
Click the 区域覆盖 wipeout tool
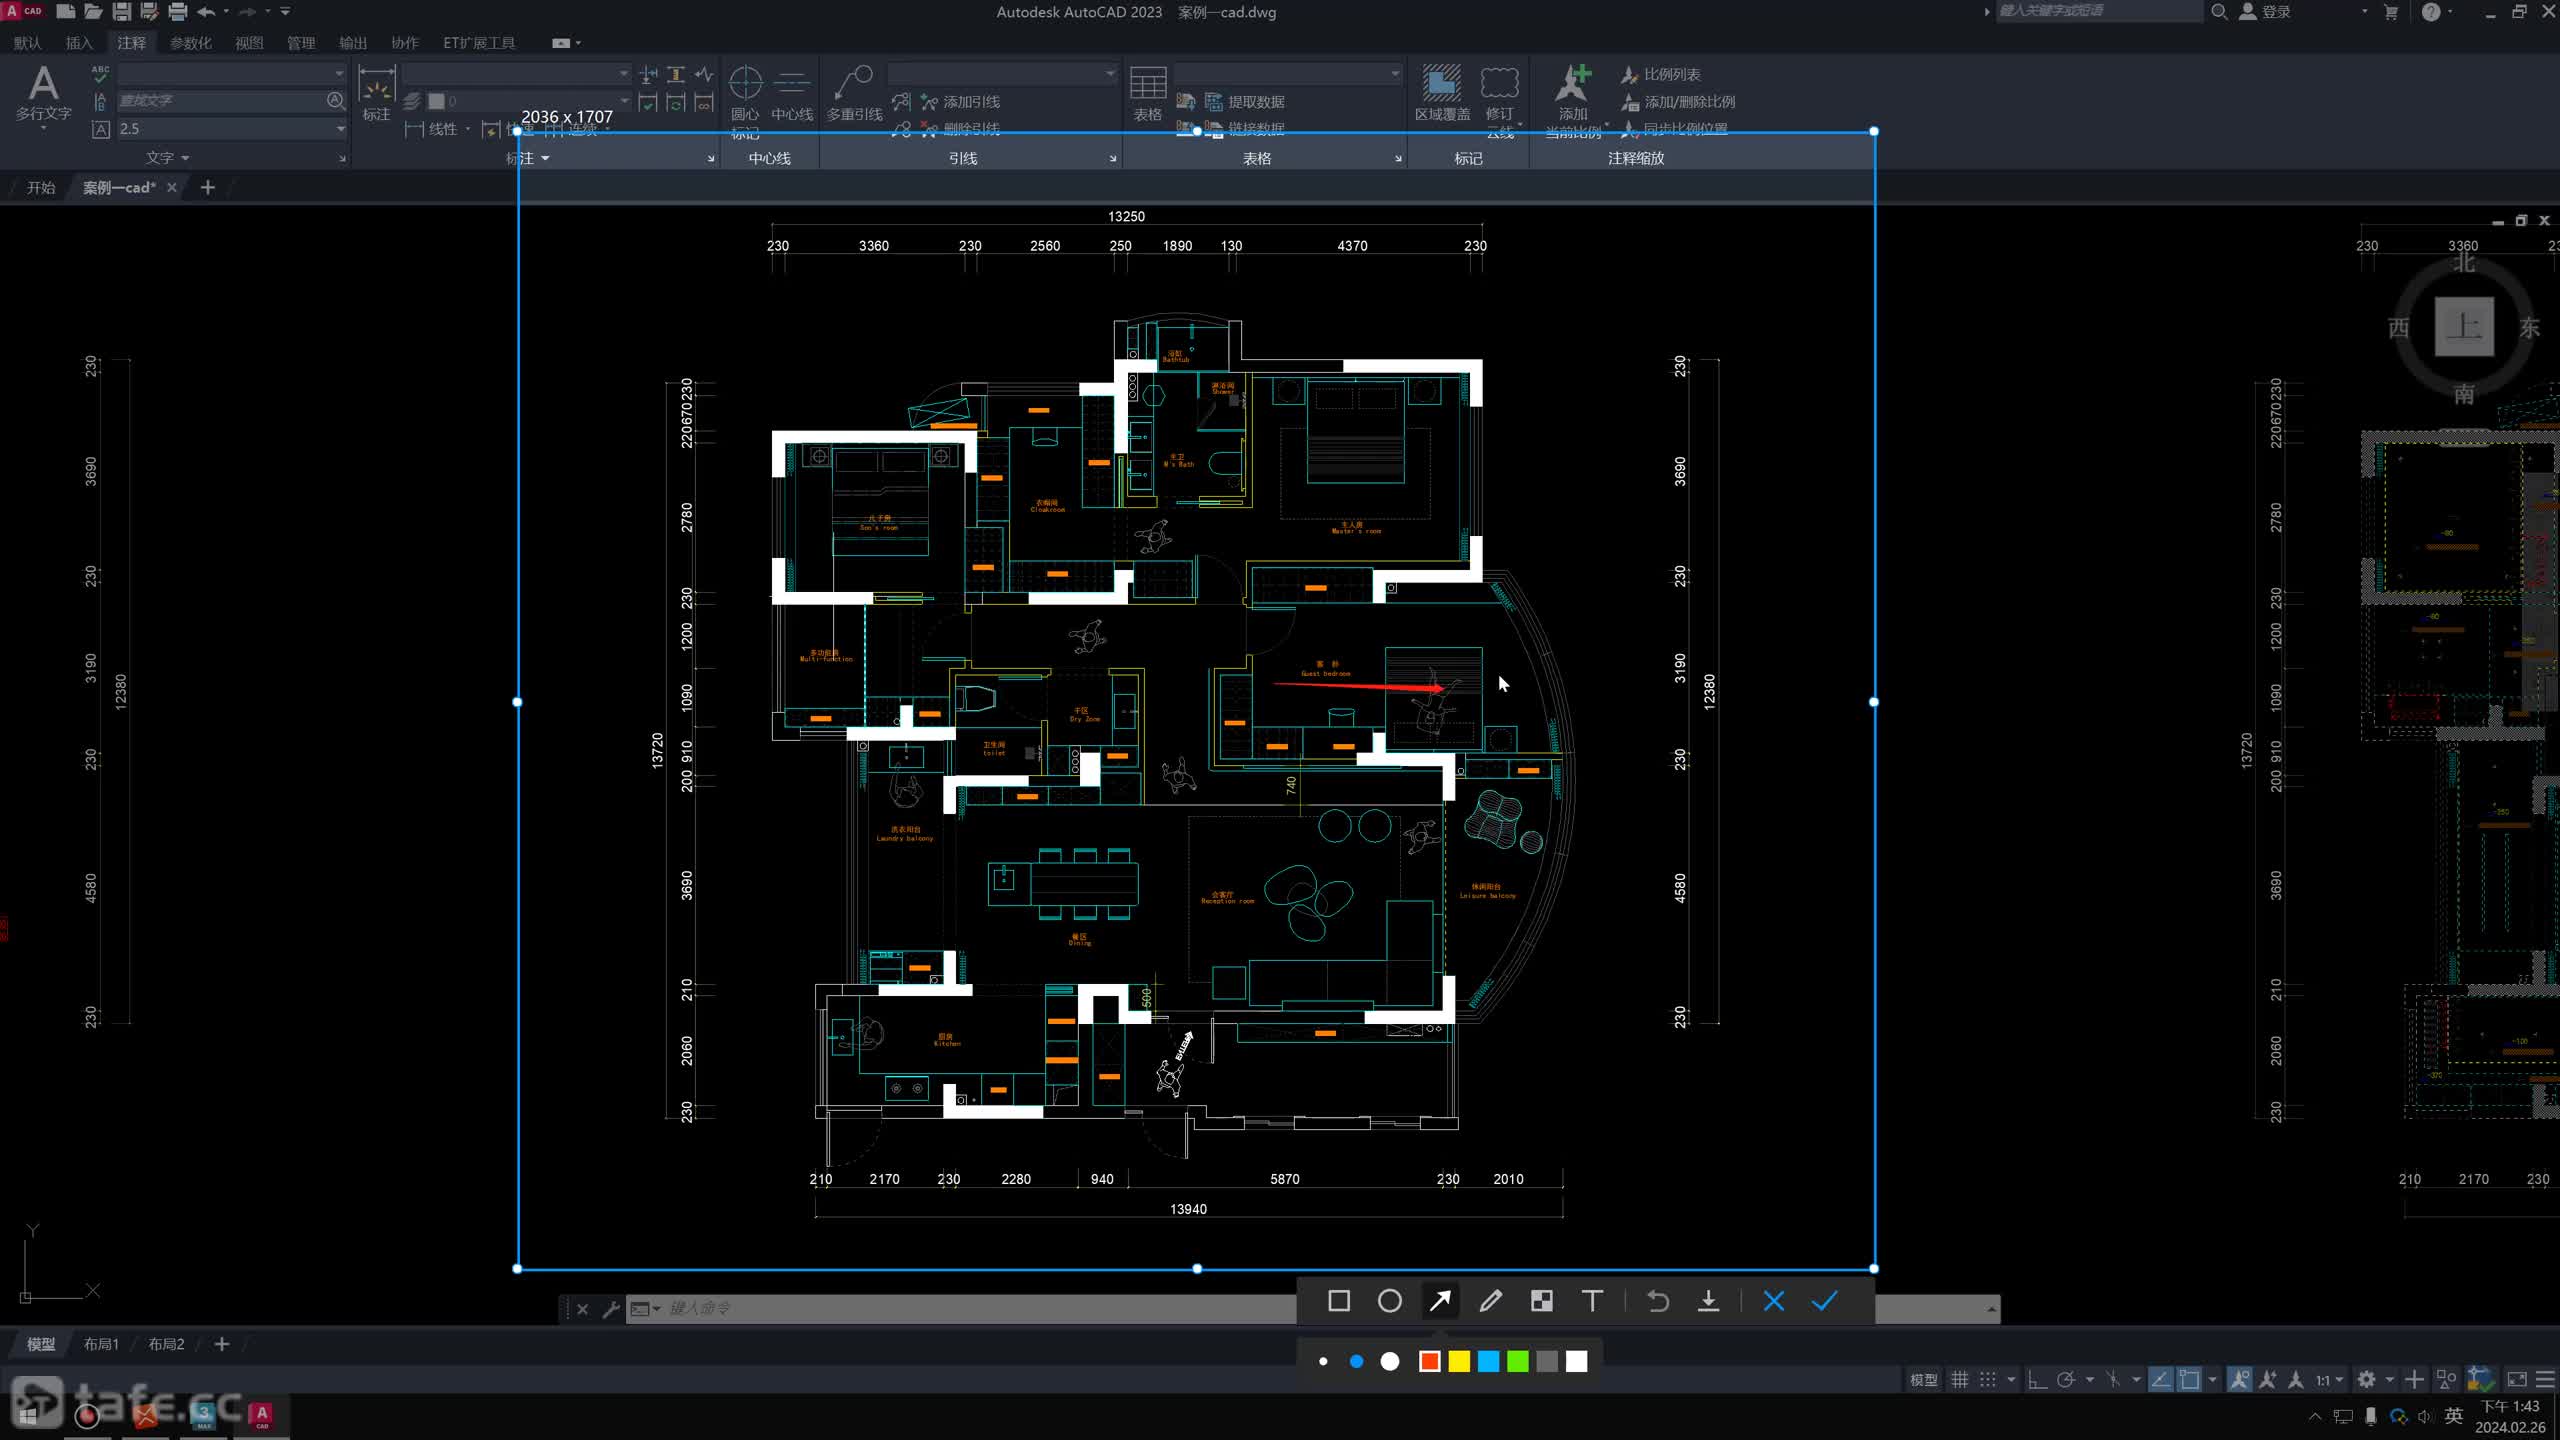click(x=1442, y=94)
